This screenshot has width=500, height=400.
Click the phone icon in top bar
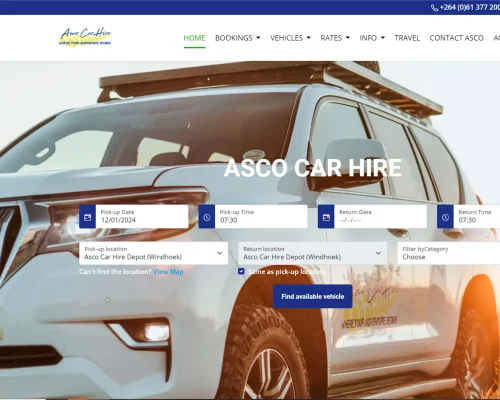[x=434, y=8]
